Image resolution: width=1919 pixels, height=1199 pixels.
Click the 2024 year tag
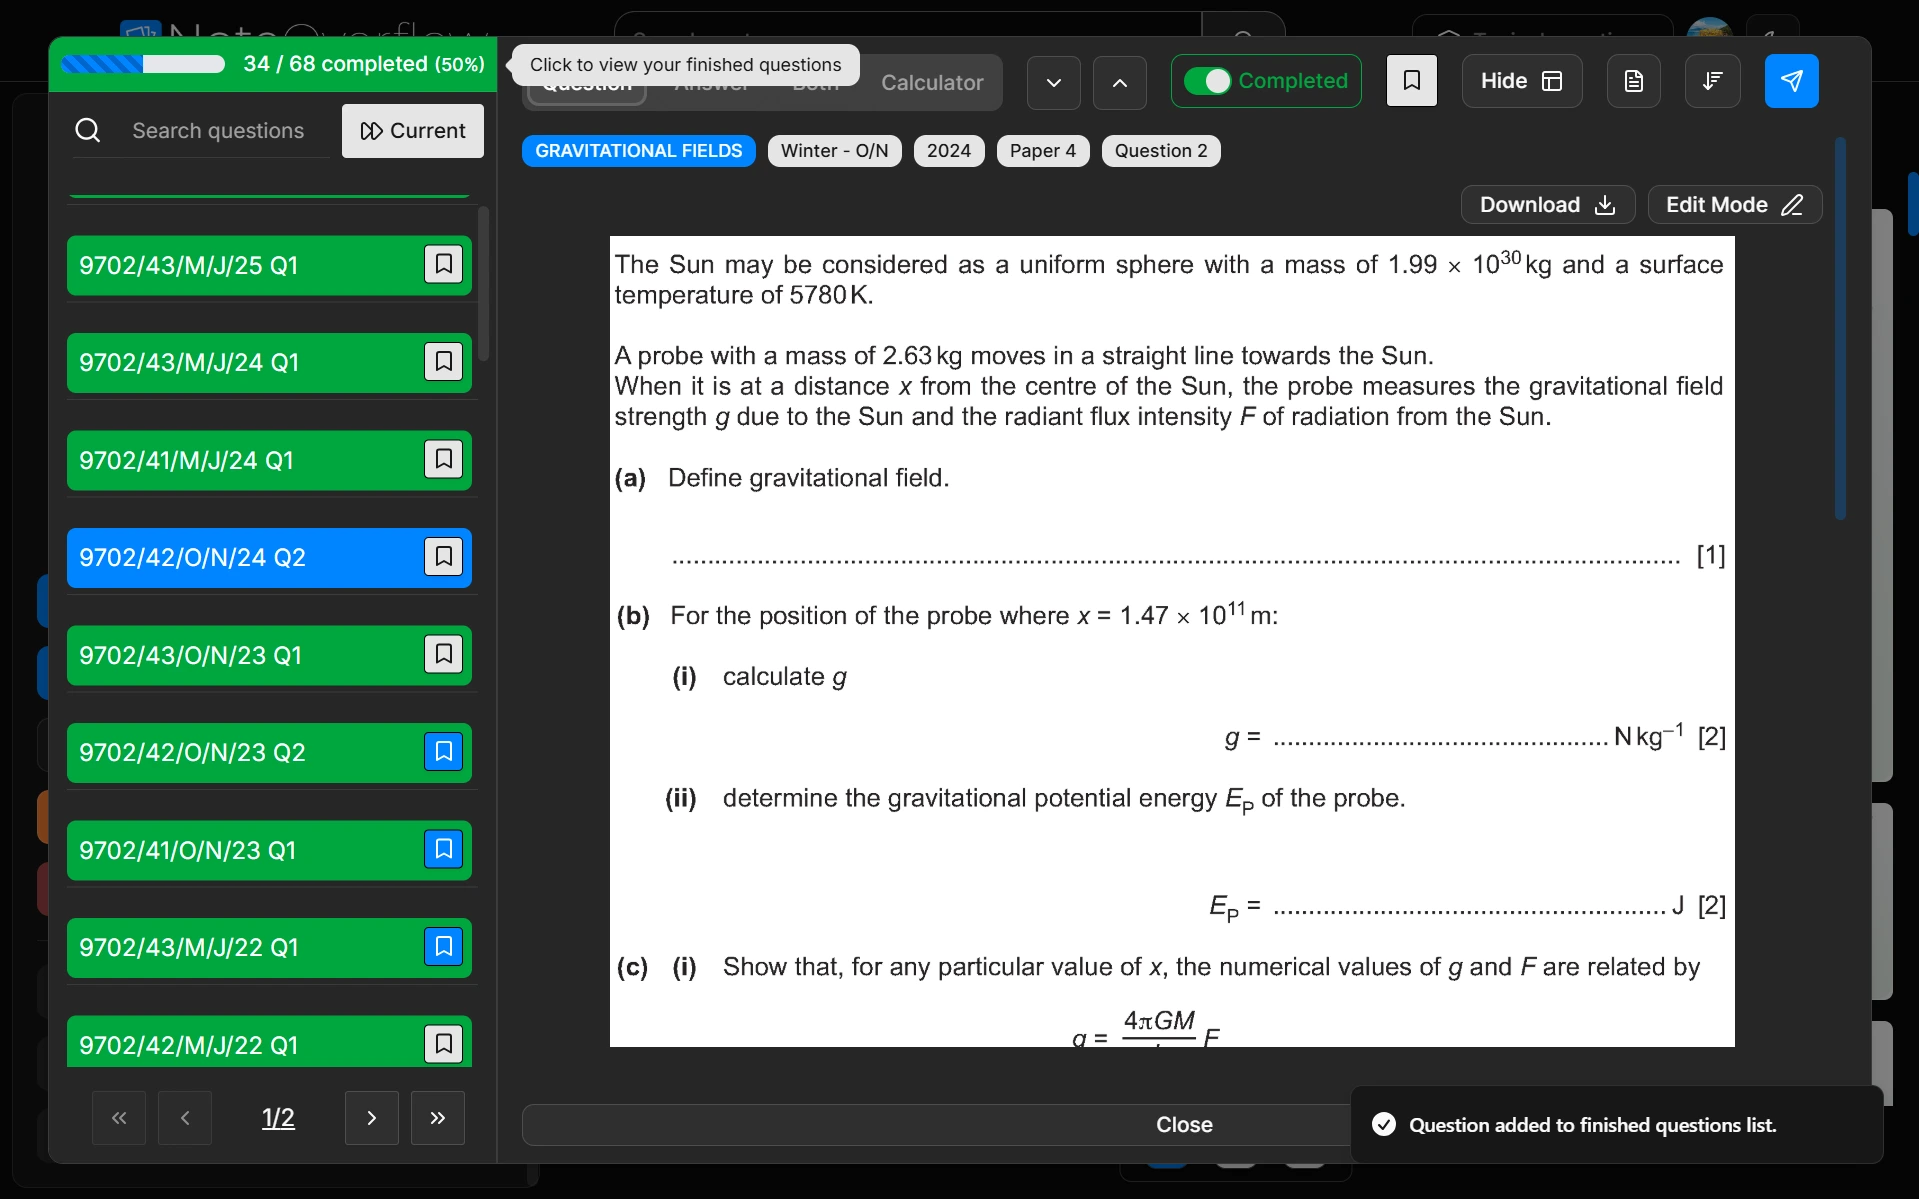click(948, 151)
